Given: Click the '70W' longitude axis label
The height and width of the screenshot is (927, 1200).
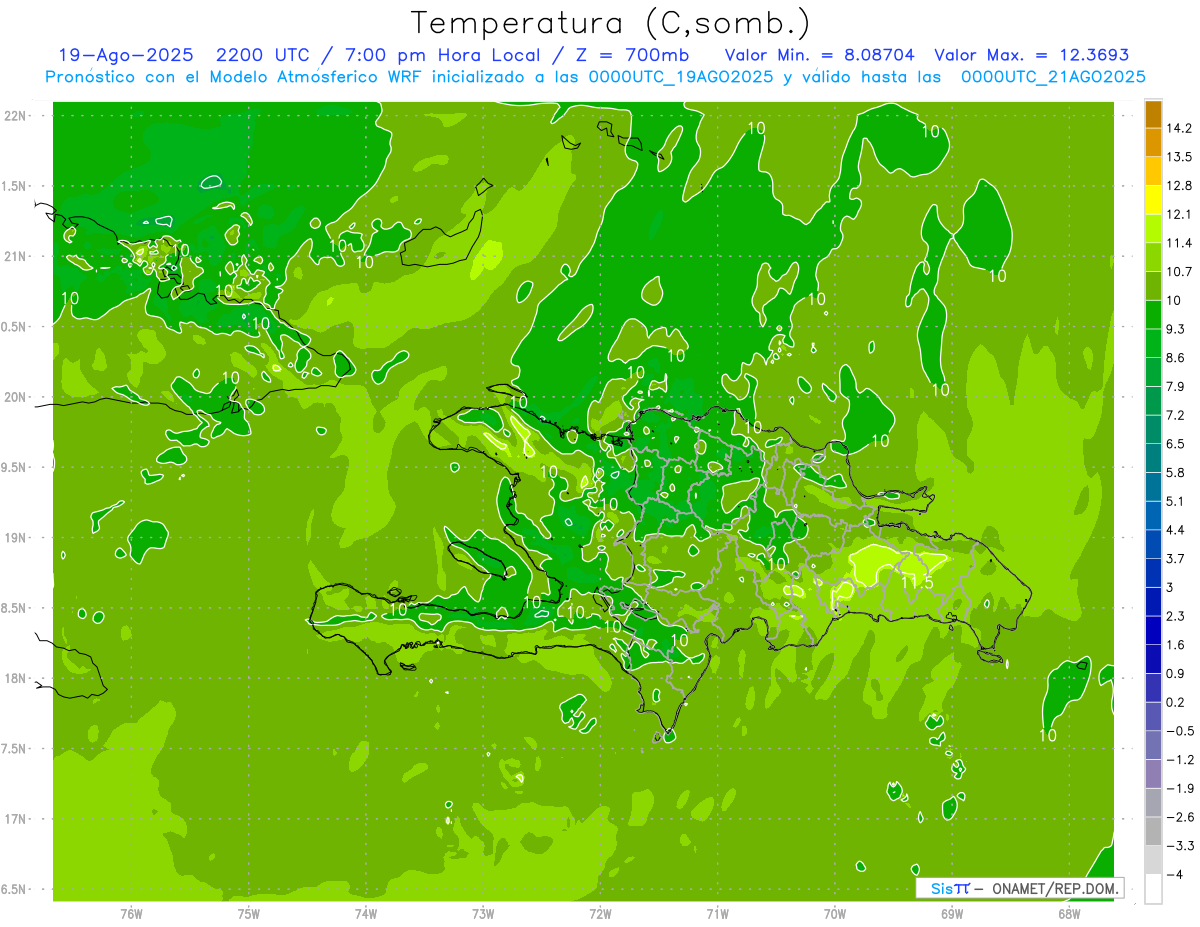Looking at the screenshot, I should tap(835, 913).
